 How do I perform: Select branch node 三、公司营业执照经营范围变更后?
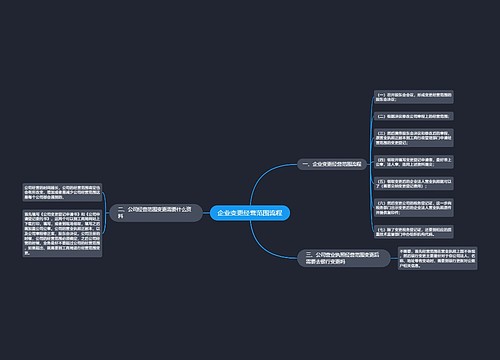(x=343, y=258)
